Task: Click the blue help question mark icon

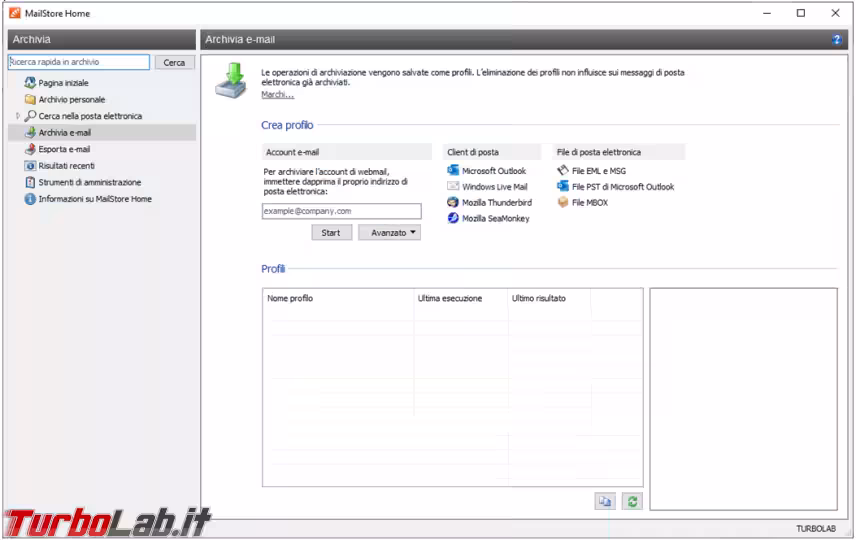Action: (836, 39)
